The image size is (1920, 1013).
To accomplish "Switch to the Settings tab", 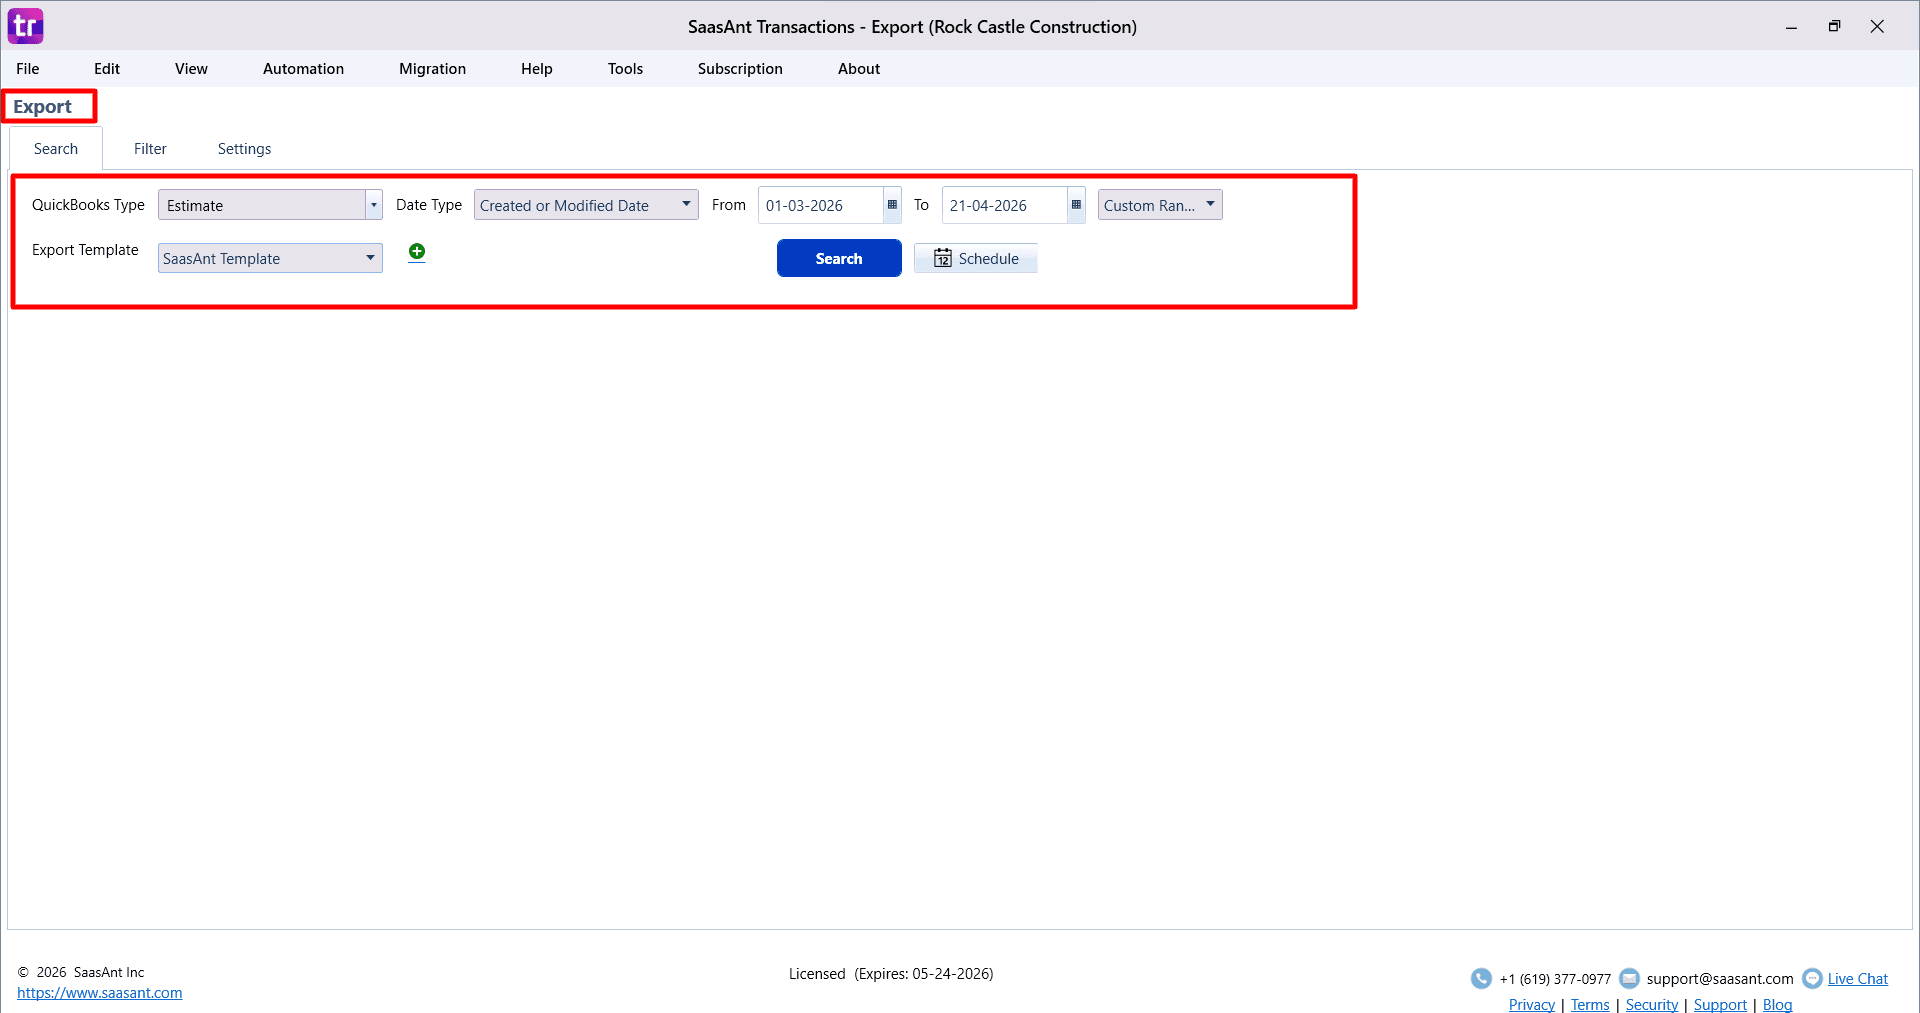I will point(244,149).
